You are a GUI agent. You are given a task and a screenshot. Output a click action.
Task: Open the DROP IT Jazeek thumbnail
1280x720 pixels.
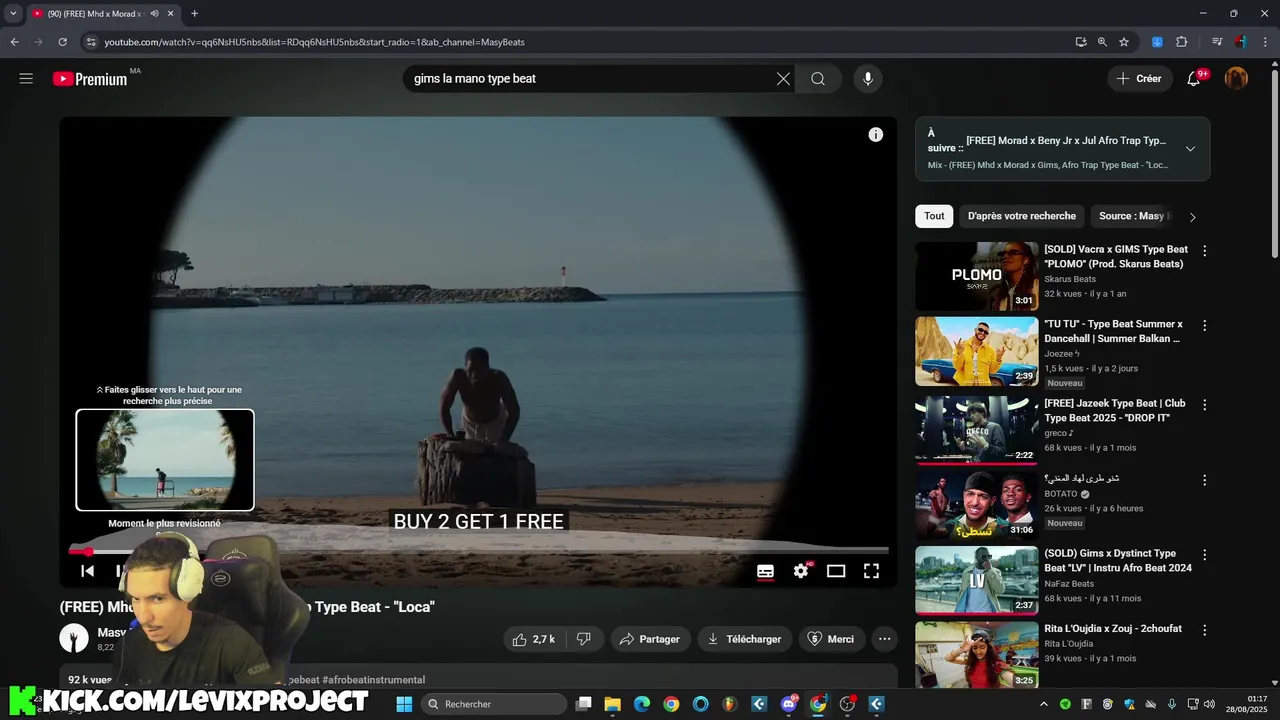[x=976, y=430]
